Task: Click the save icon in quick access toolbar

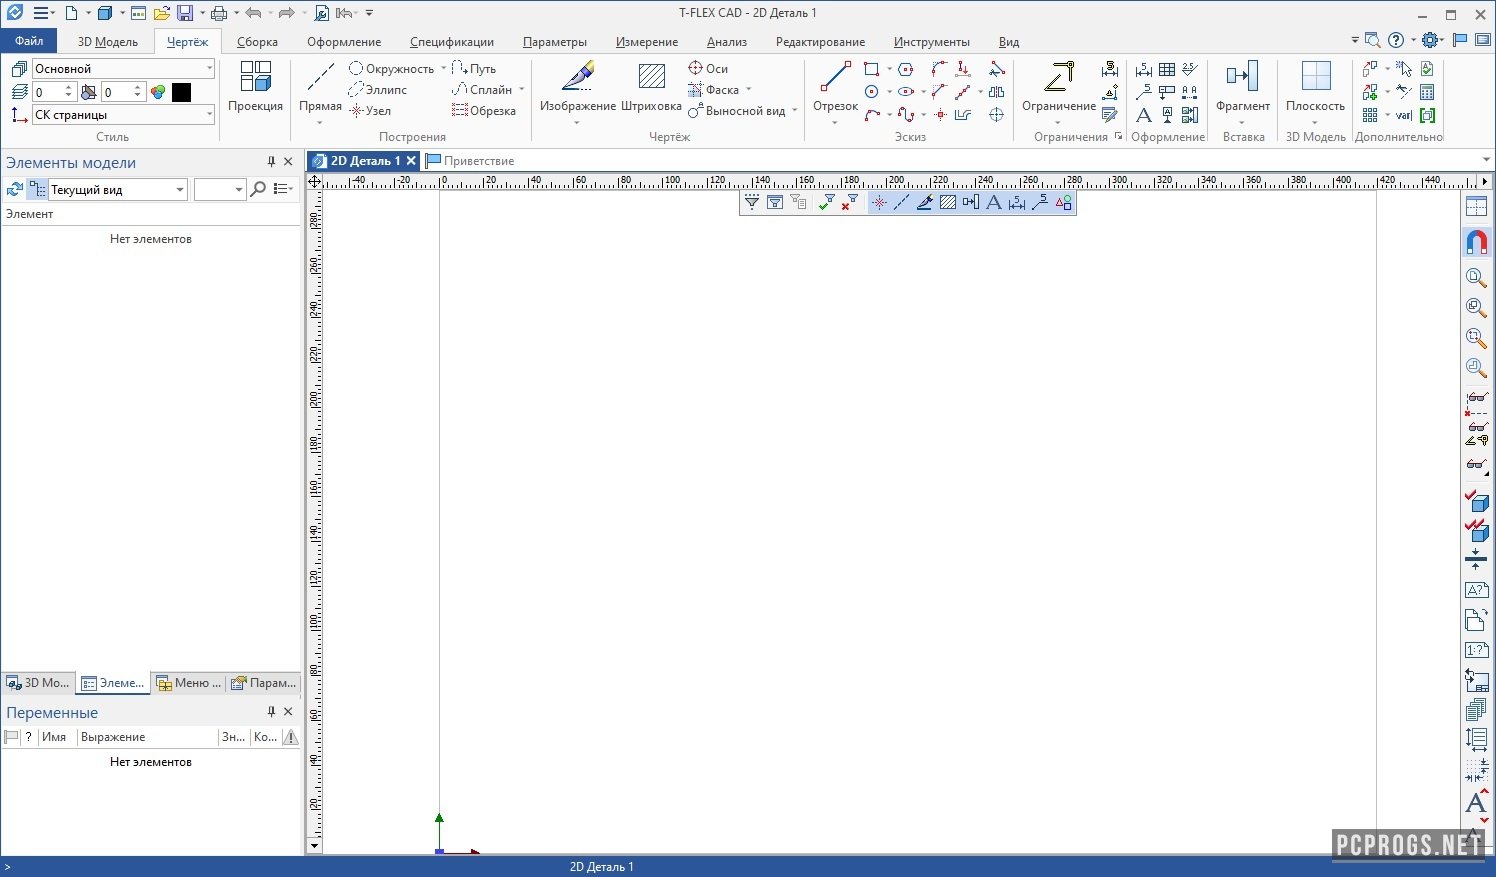Action: pos(185,13)
